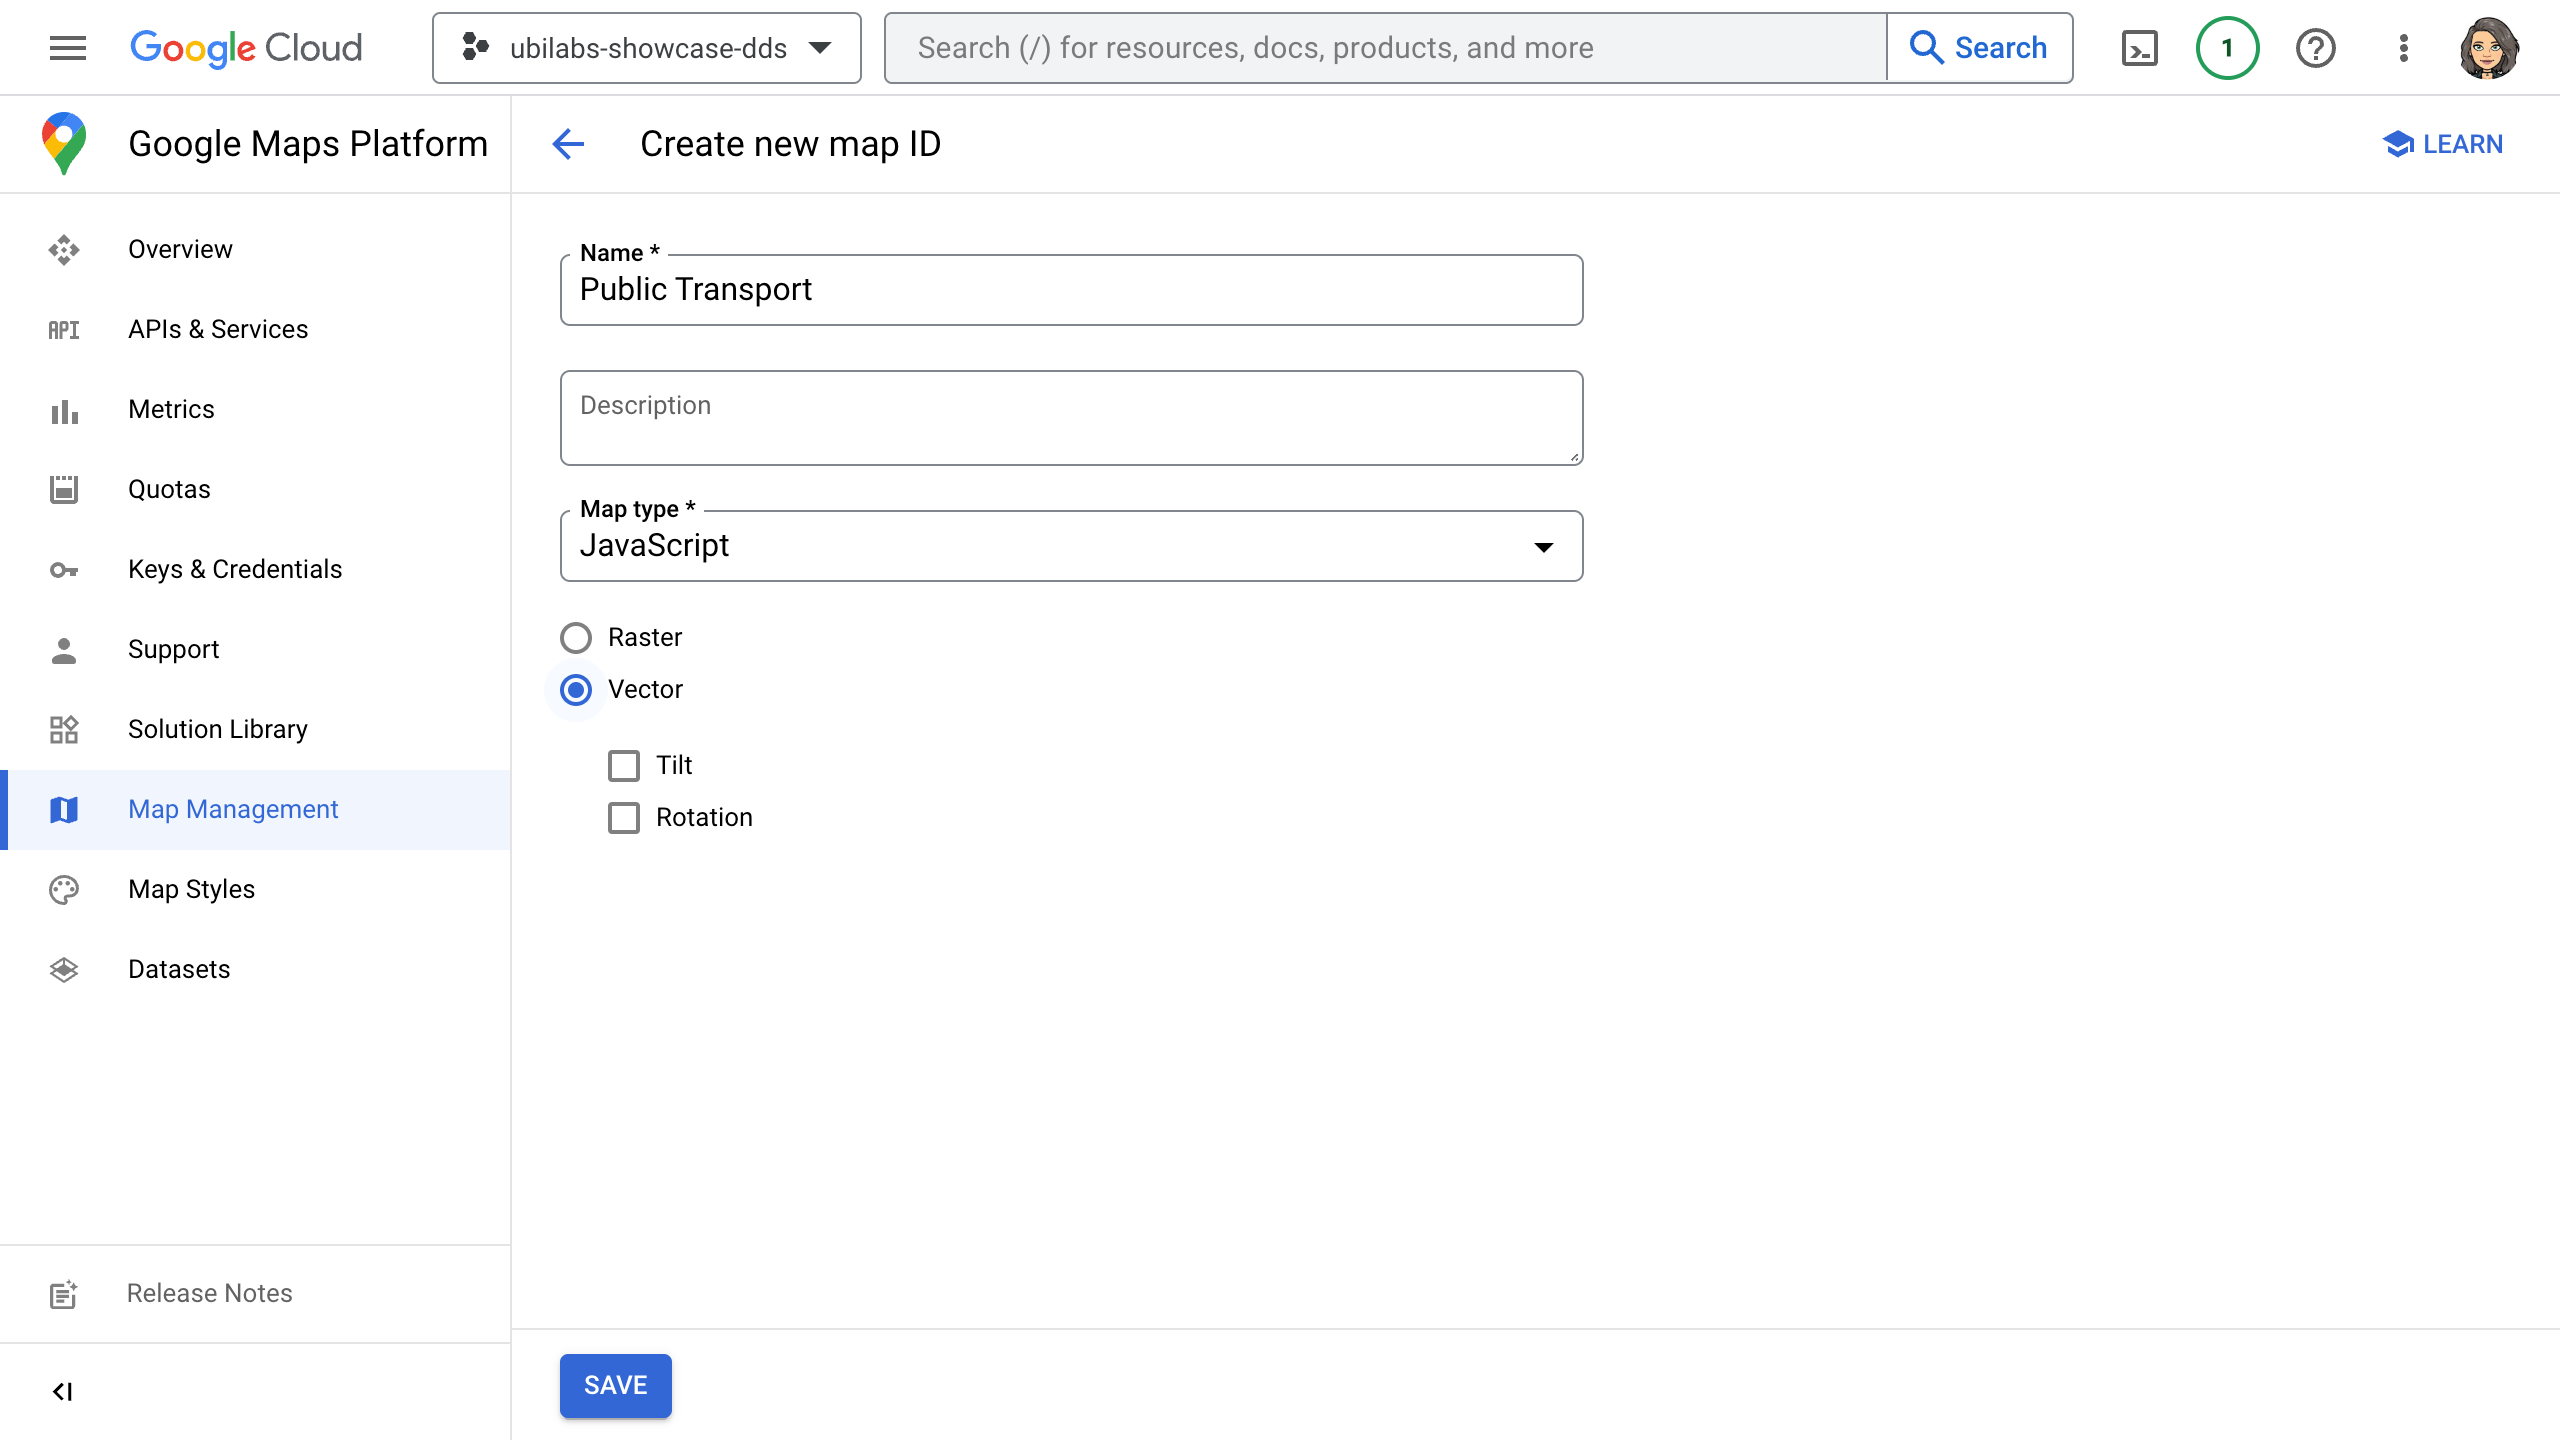Image resolution: width=2560 pixels, height=1440 pixels.
Task: Click the Name field containing Public Transport
Action: coord(1071,289)
